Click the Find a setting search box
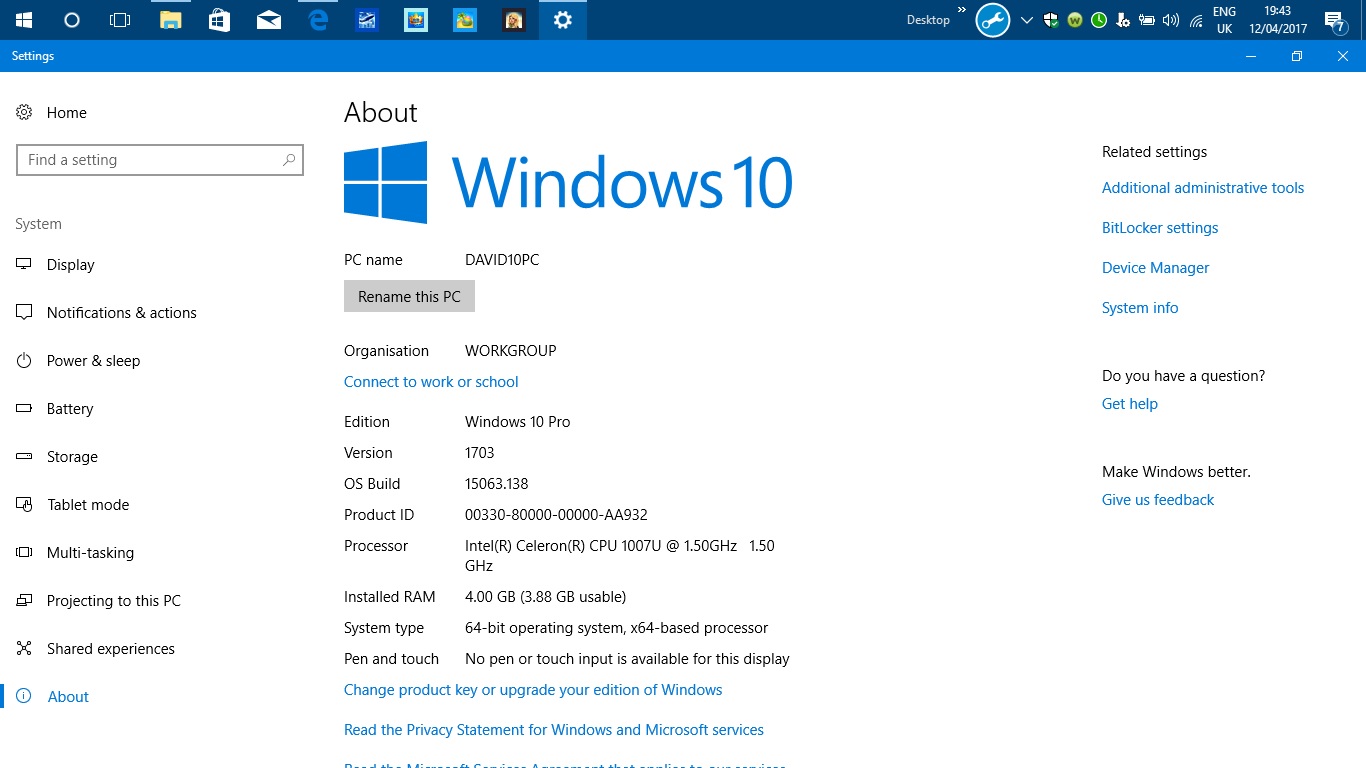Viewport: 1366px width, 768px height. pyautogui.click(x=160, y=160)
